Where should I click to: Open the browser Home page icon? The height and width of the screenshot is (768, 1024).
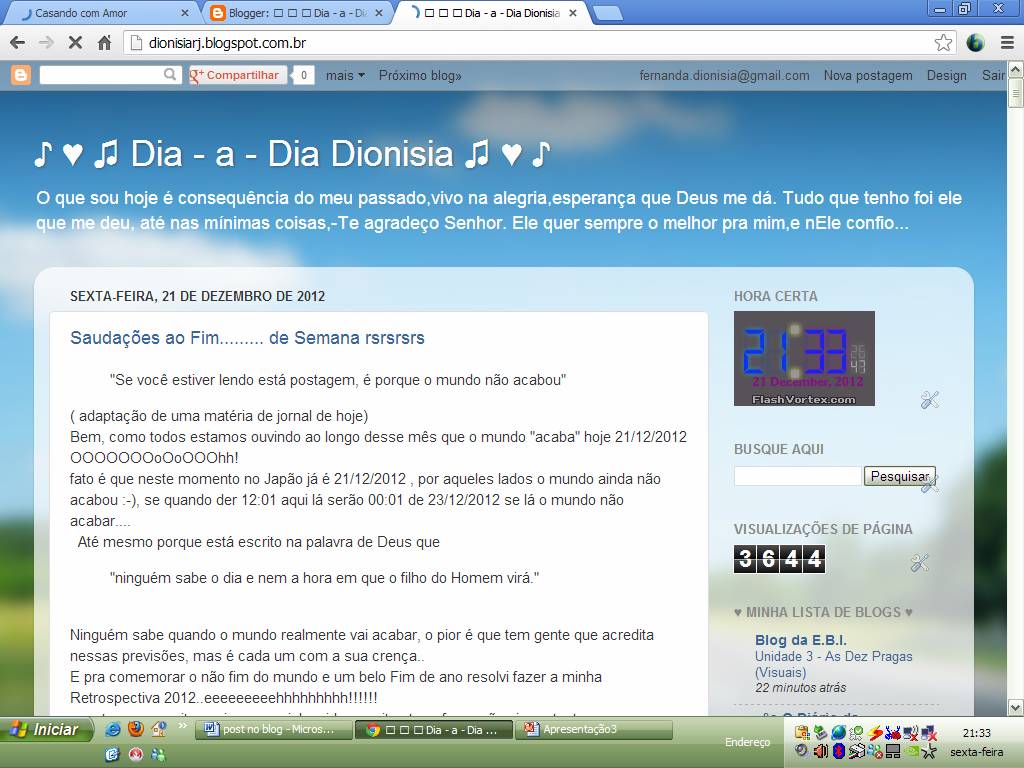[x=104, y=43]
